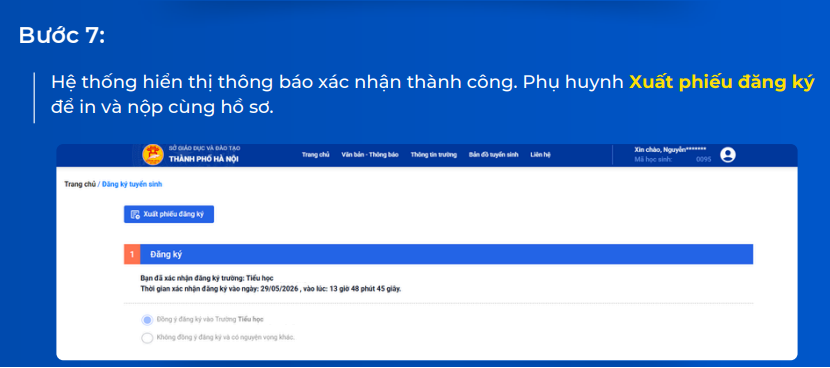Click the Đăng ký tuyển sinh breadcrumb
The width and height of the screenshot is (830, 368).
[132, 185]
